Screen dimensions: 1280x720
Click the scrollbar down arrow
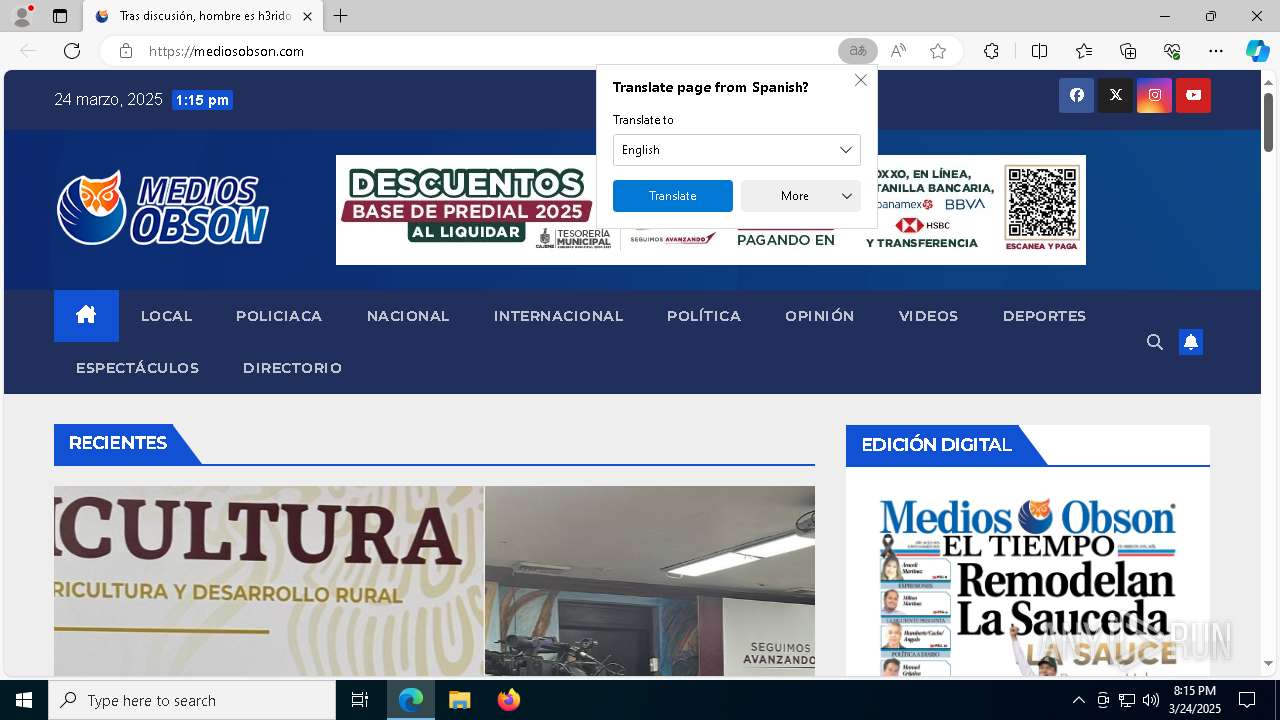[1268, 663]
